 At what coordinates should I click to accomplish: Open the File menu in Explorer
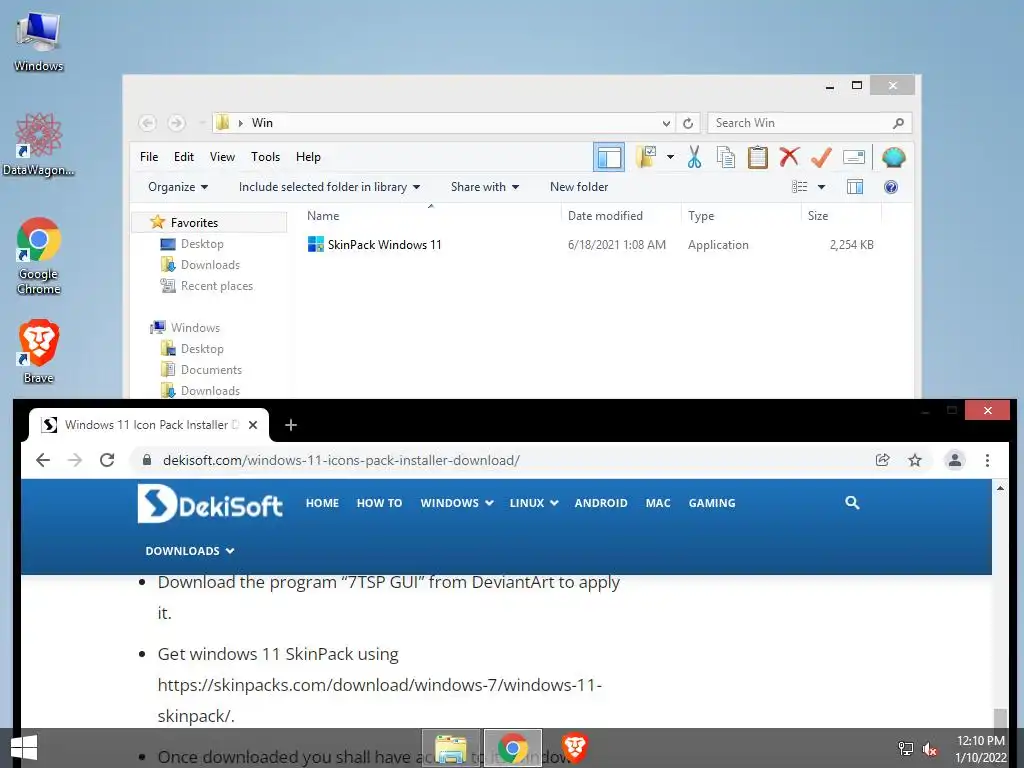[149, 157]
